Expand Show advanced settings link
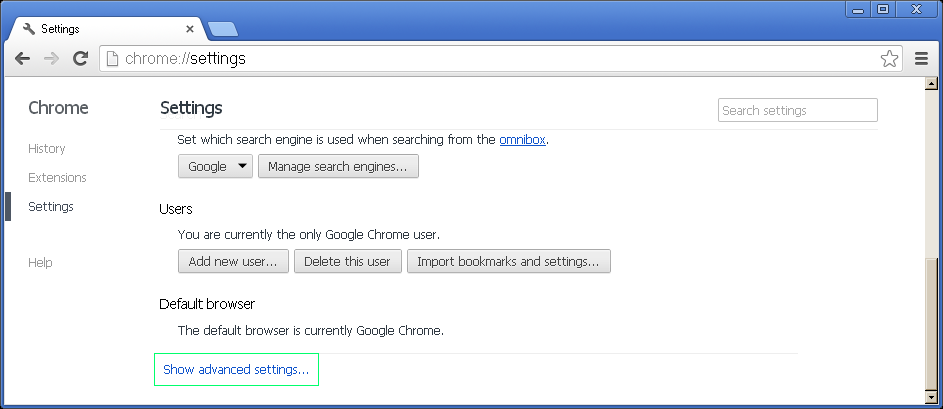 point(236,370)
